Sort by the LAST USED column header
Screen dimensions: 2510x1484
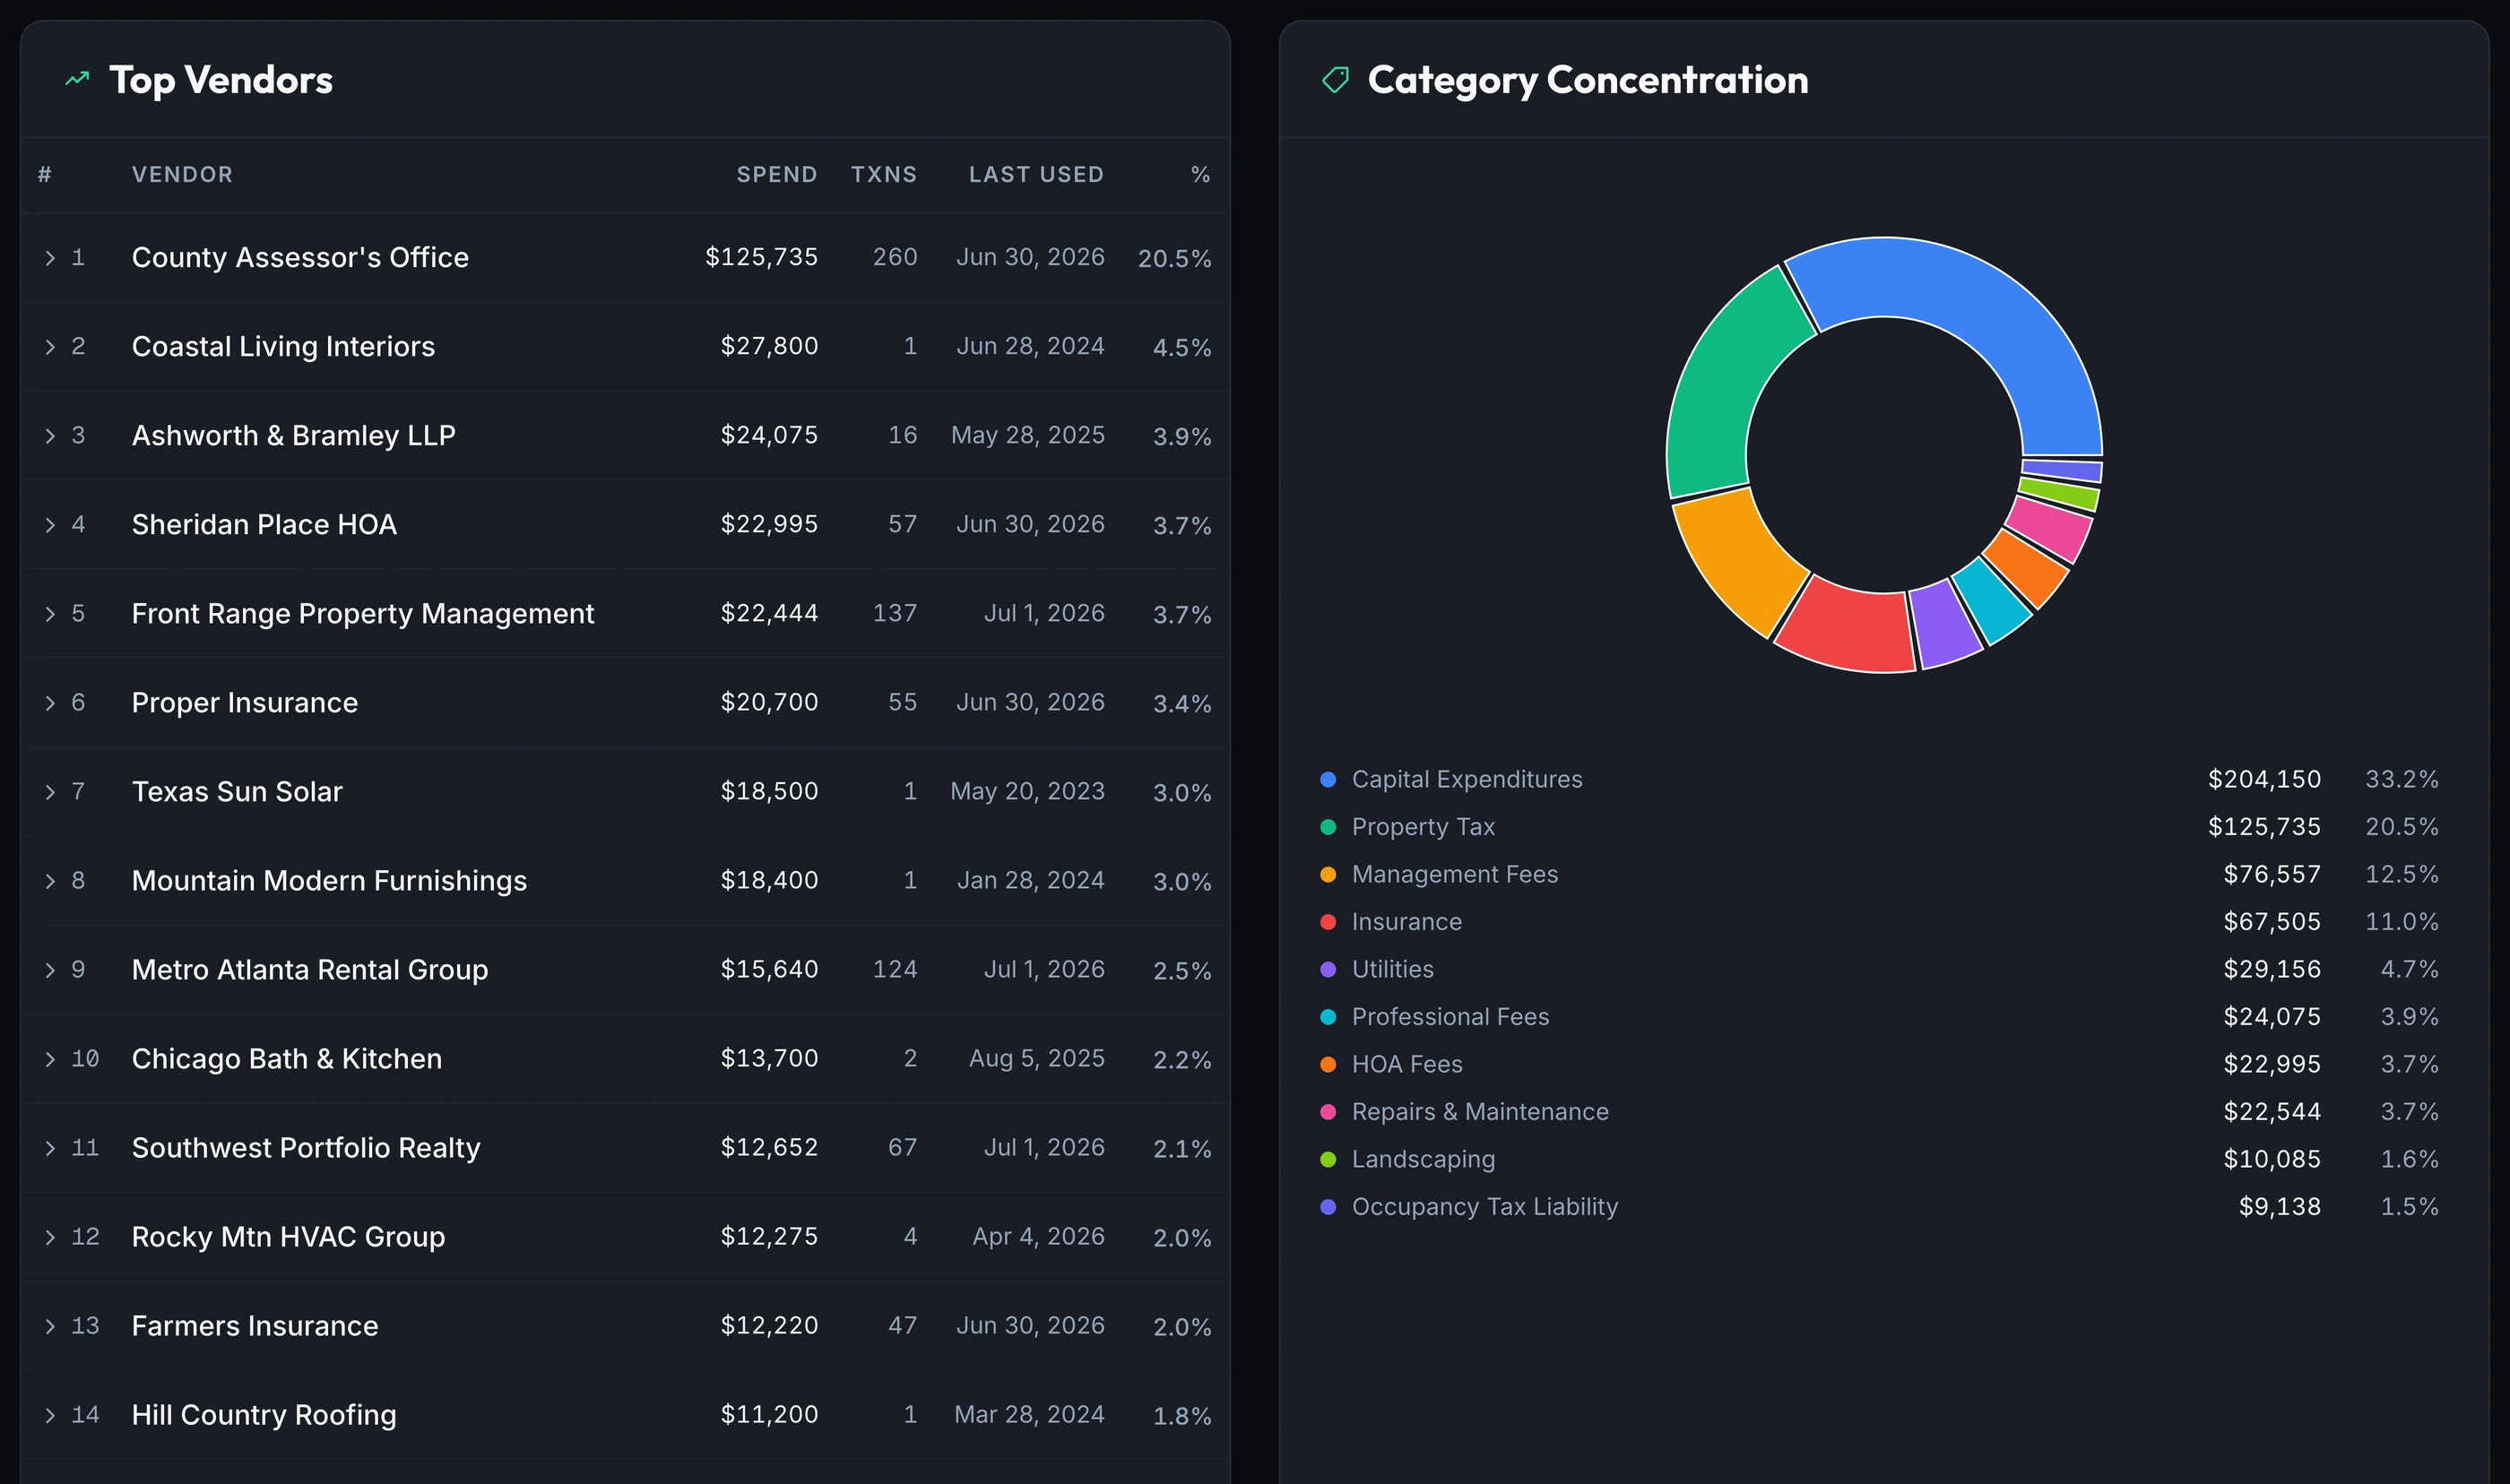[1036, 175]
